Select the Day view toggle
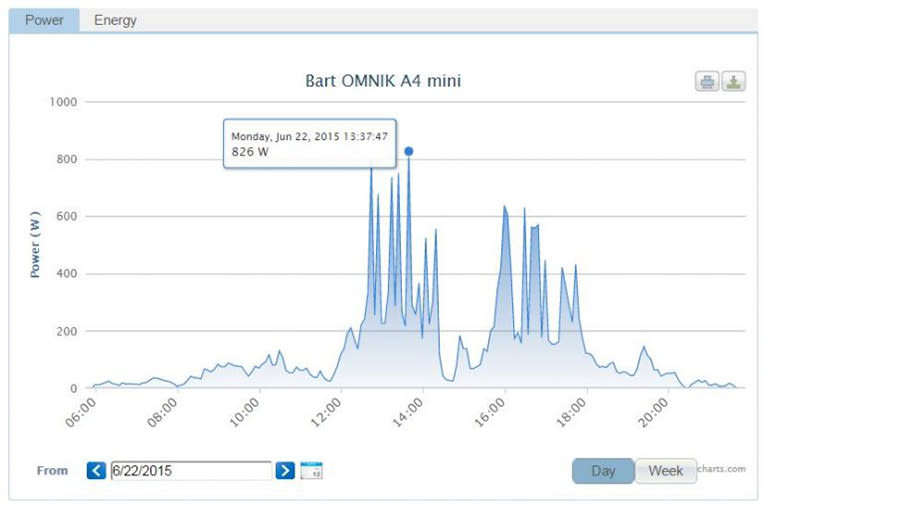900x506 pixels. coord(603,471)
